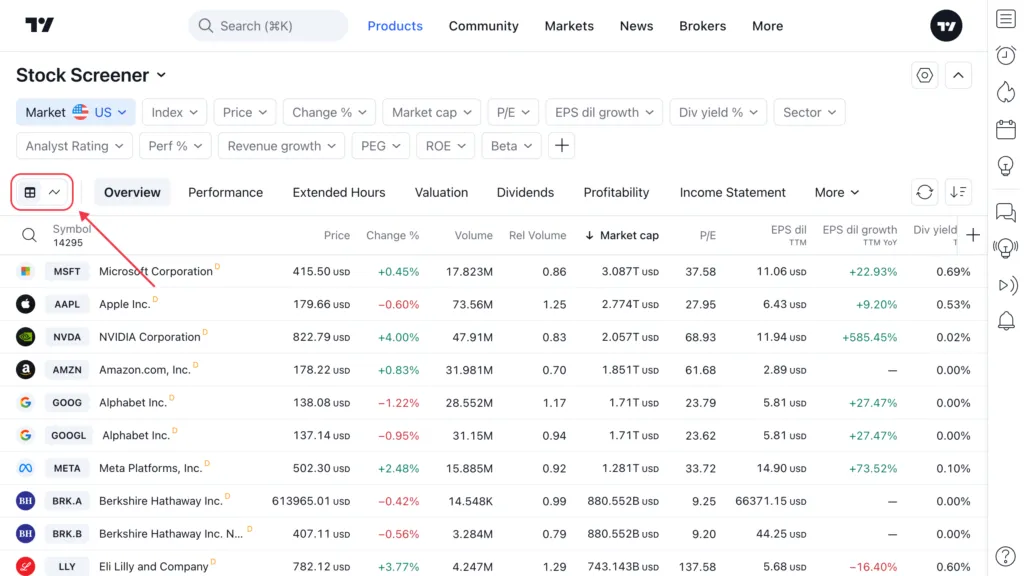Open the user profile avatar menu
1024x576 pixels.
coord(946,25)
